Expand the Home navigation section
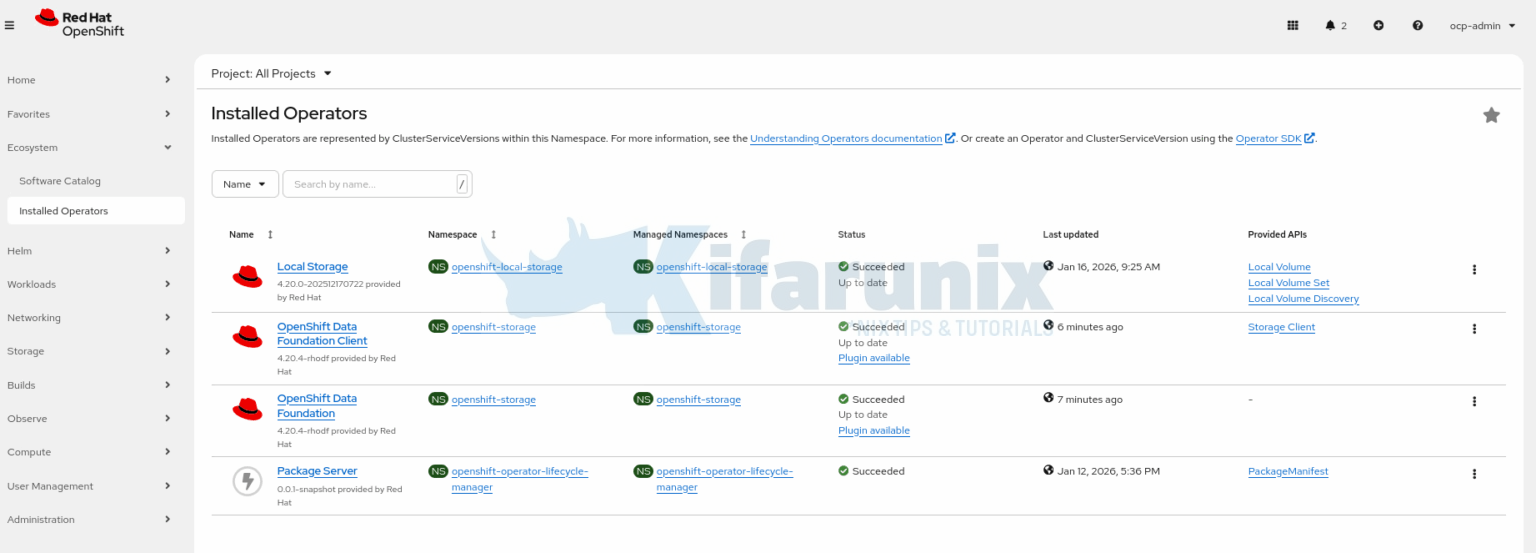 tap(89, 80)
